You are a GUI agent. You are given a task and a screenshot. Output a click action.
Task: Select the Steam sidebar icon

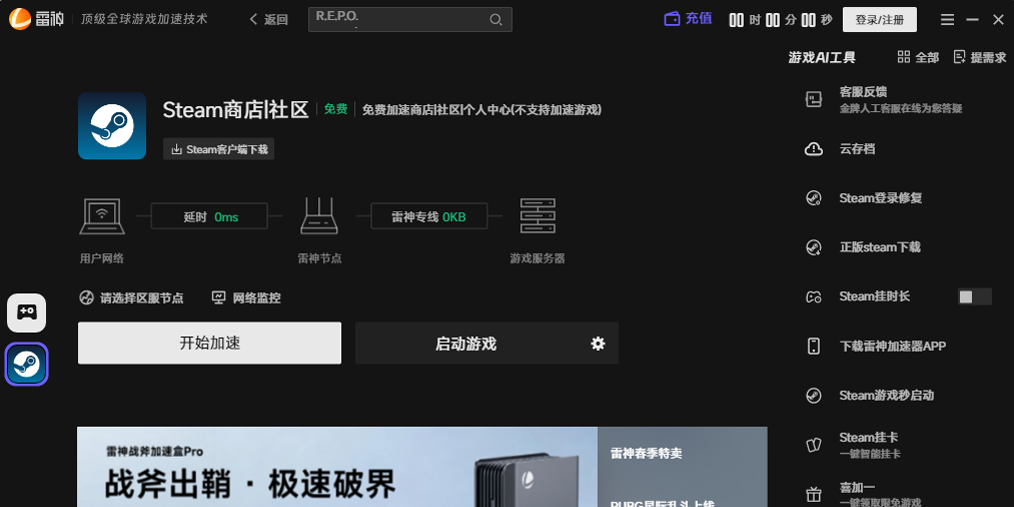pos(27,364)
